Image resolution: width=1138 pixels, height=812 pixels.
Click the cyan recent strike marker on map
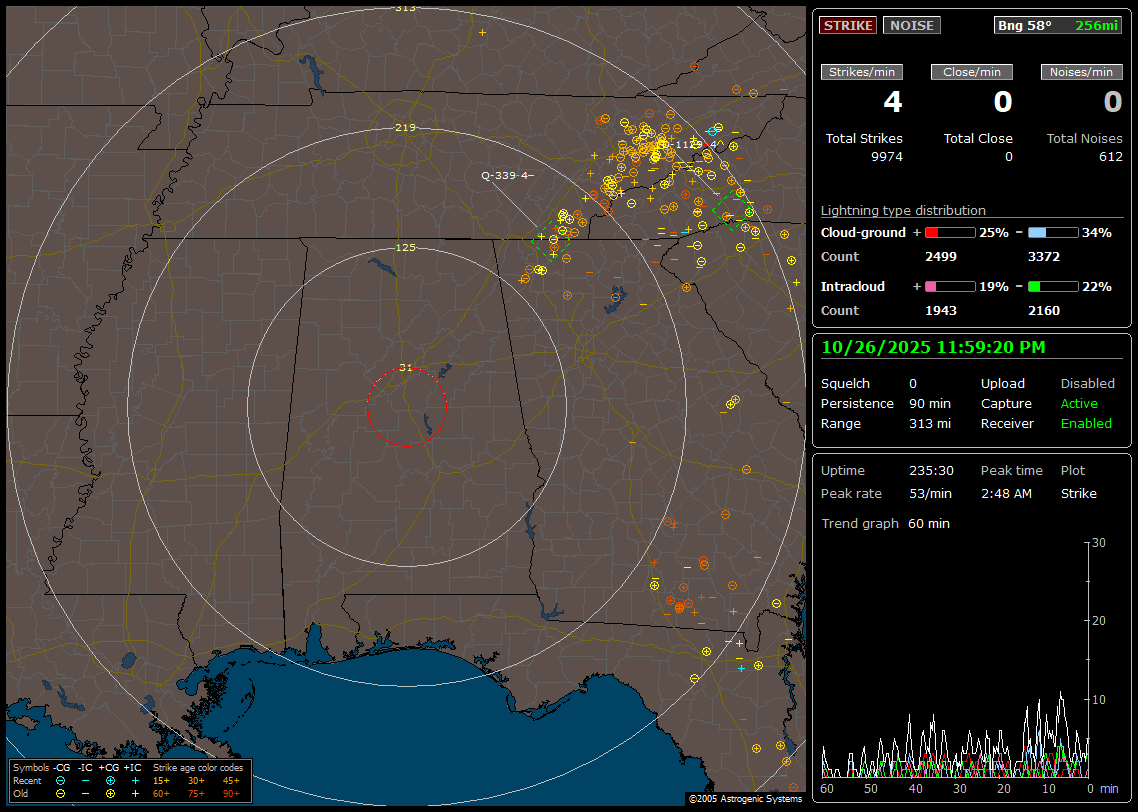coord(712,131)
